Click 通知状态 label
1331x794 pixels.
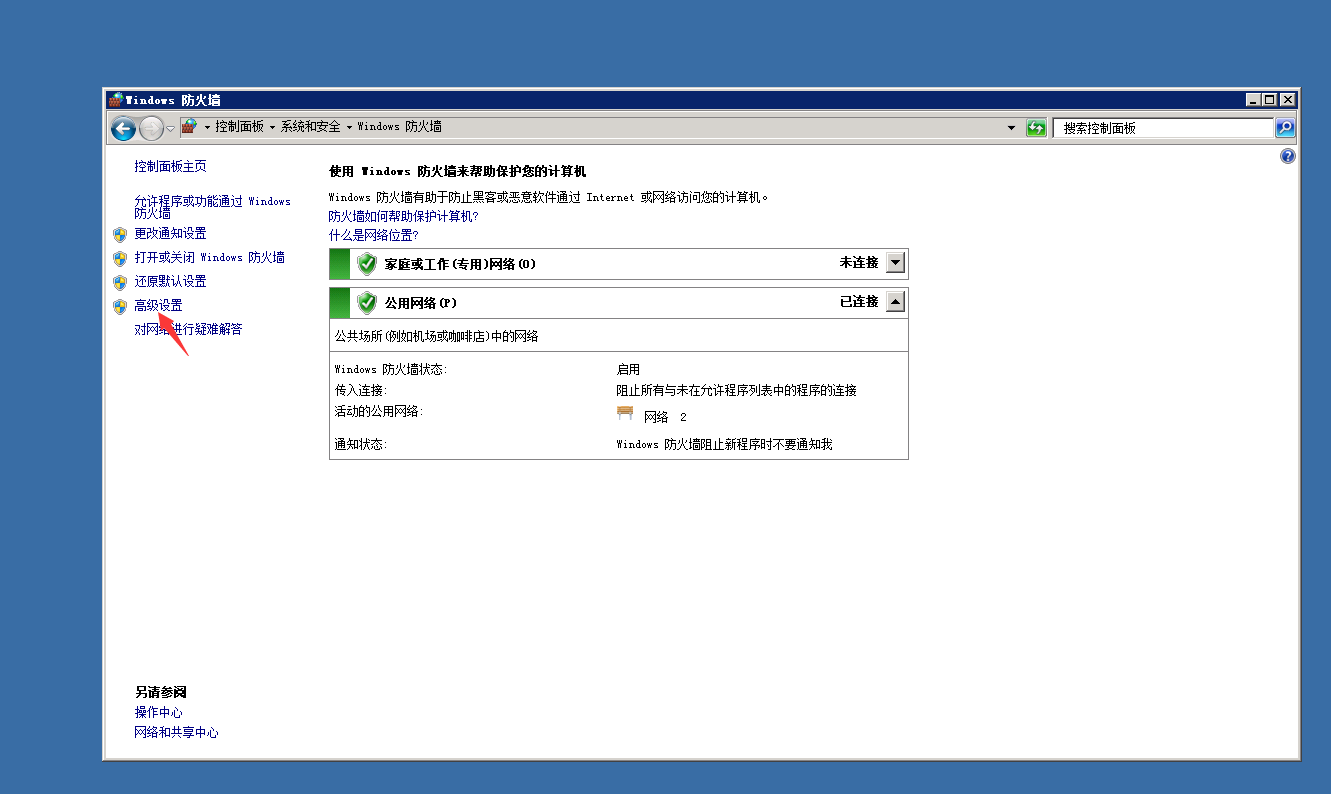click(x=361, y=444)
